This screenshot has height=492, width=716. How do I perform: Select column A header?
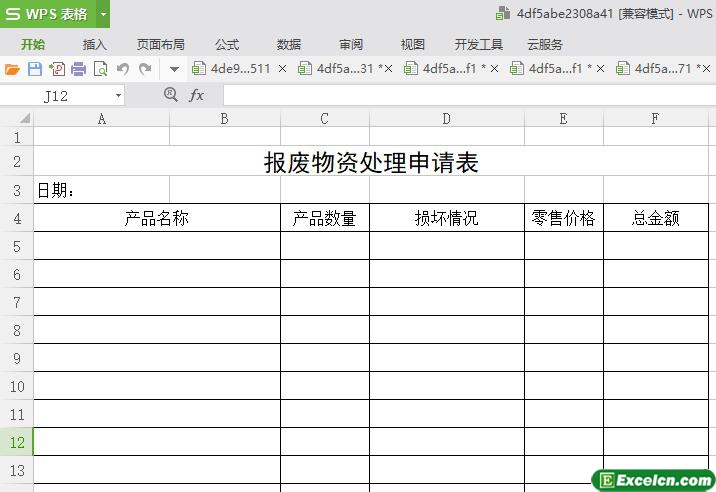pos(101,119)
